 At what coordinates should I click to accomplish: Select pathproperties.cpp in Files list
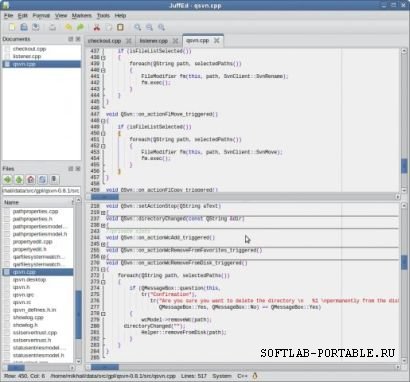(x=38, y=211)
